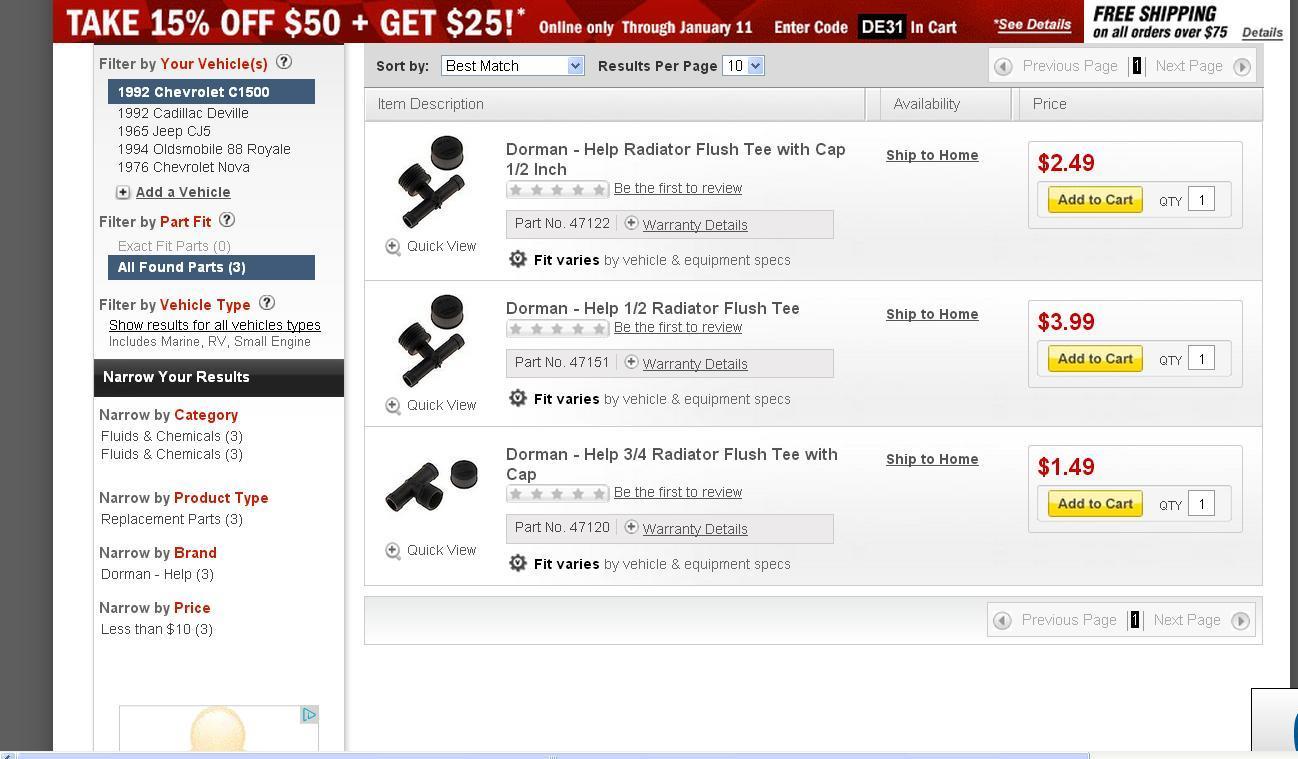
Task: Click the help icon beside Vehicle Type
Action: click(266, 303)
